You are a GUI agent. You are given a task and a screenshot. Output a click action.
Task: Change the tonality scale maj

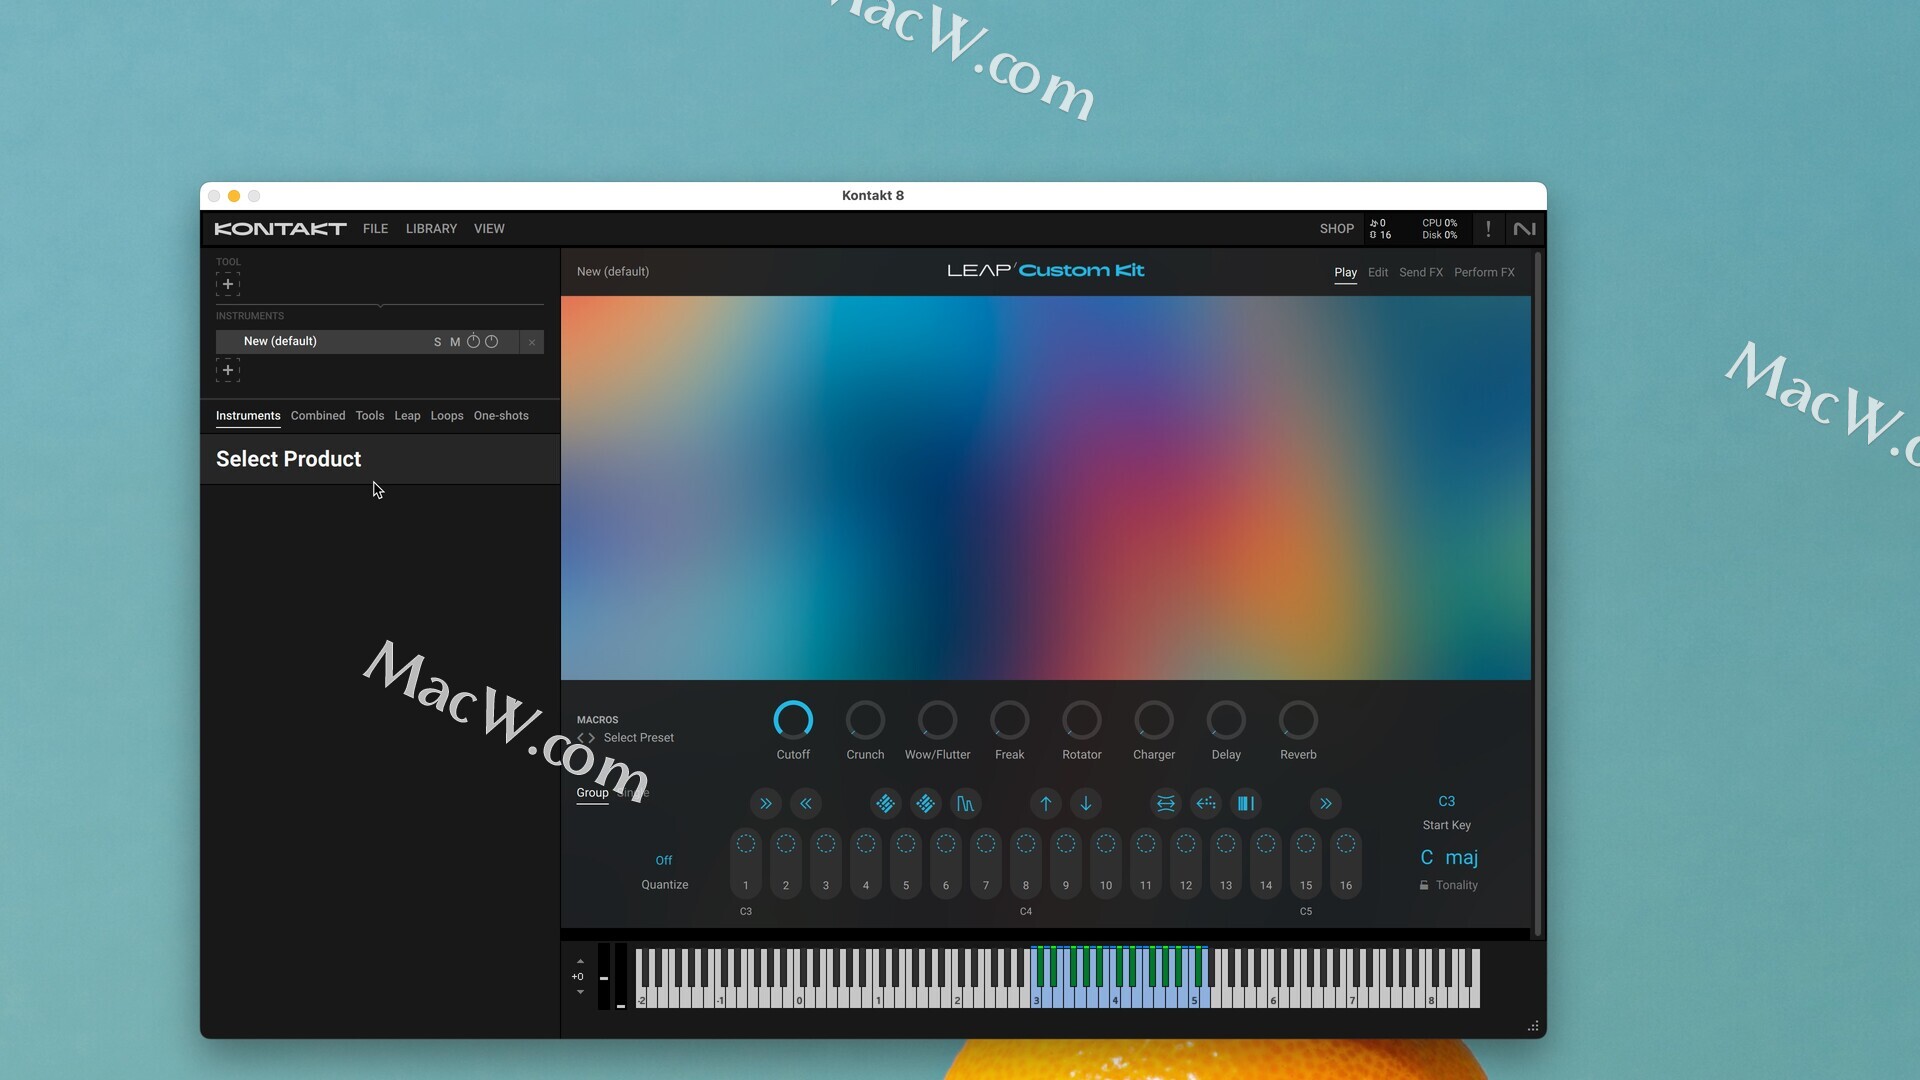click(x=1462, y=858)
